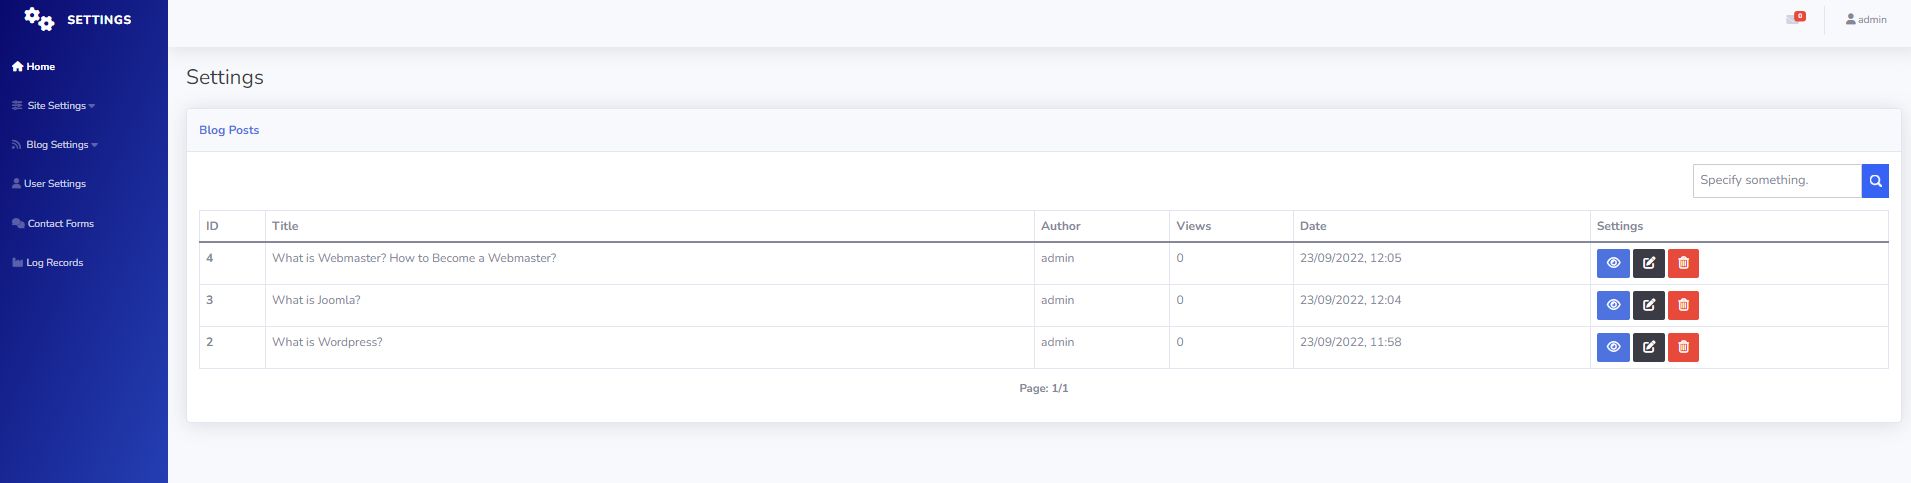
Task: View the 'What is Joomla?' post
Action: (1613, 305)
